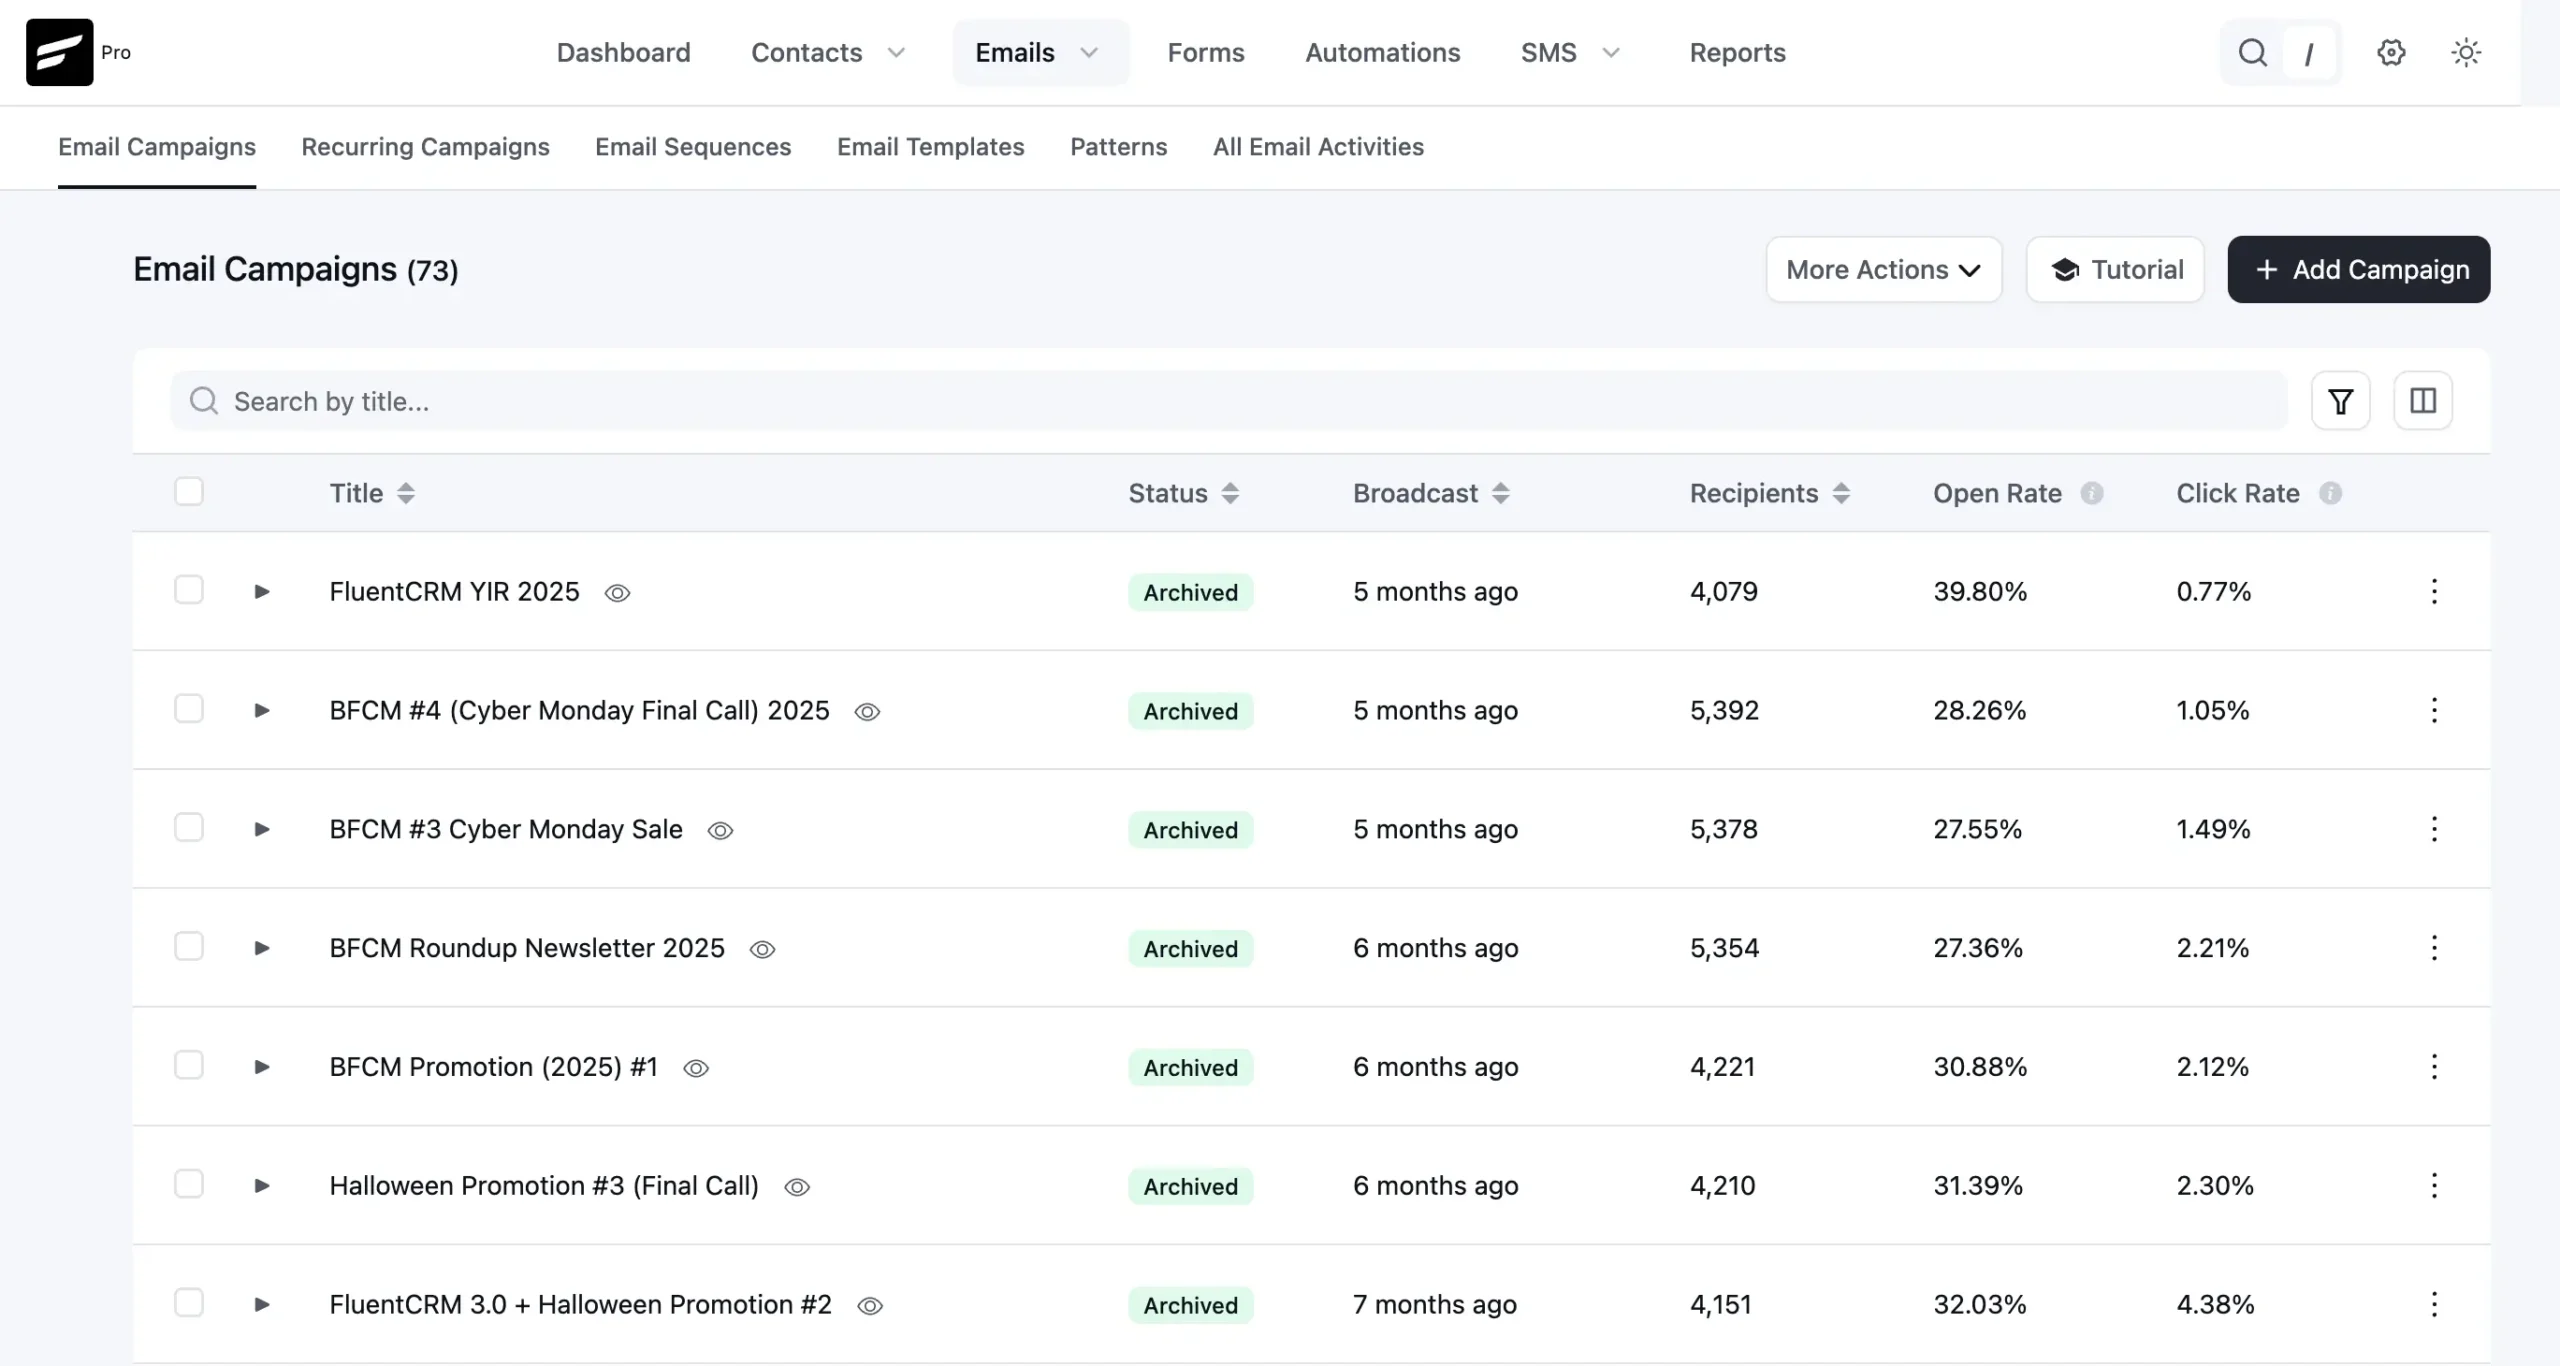Open Reports from top nav
2560x1366 pixels.
[x=1737, y=53]
